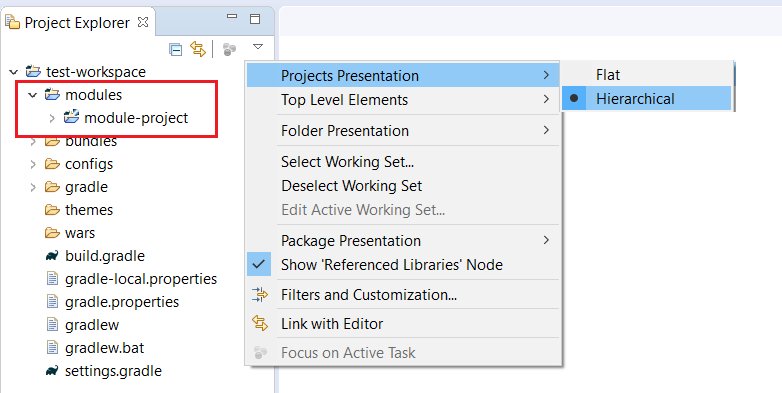Screen dimensions: 782x393
Task: Choose Deselect Working Set menu entry
Action: pyautogui.click(x=403, y=186)
